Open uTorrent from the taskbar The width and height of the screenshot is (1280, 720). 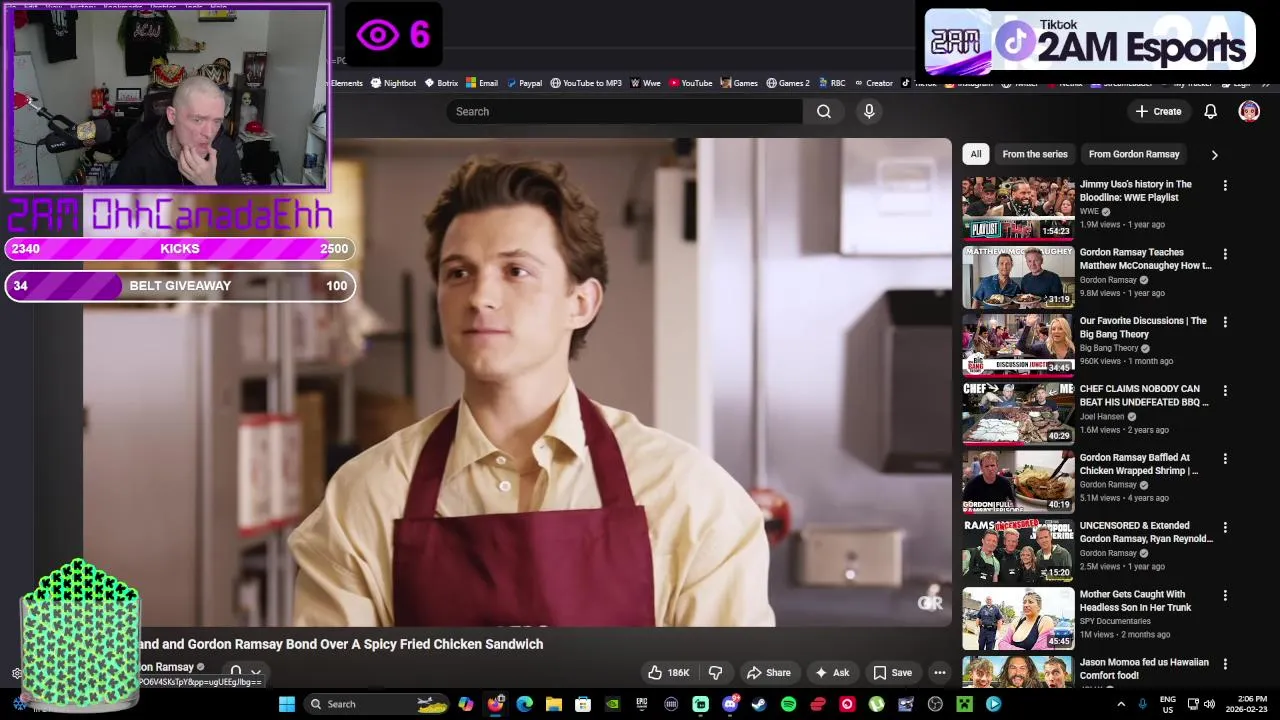(x=877, y=704)
